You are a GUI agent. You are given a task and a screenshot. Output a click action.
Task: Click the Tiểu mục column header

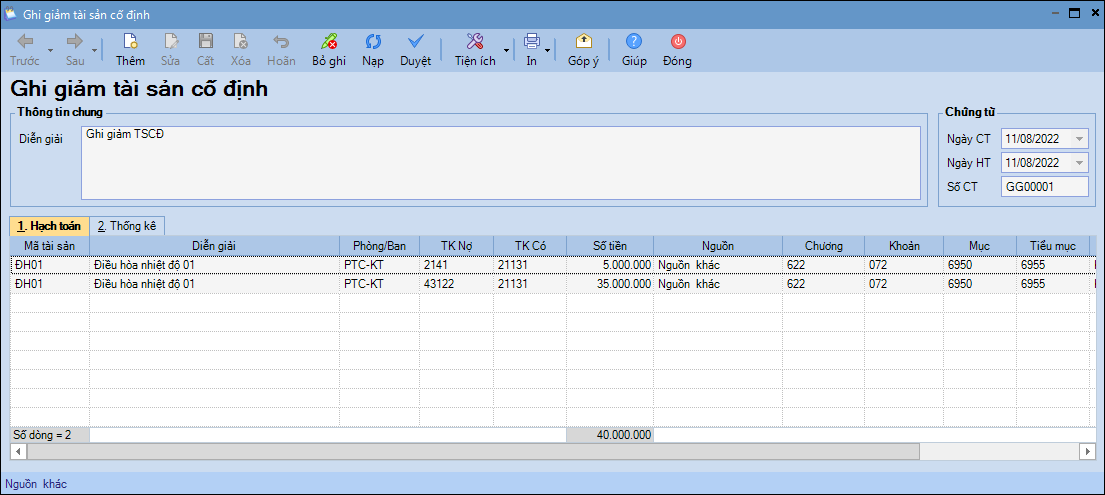pos(1052,245)
